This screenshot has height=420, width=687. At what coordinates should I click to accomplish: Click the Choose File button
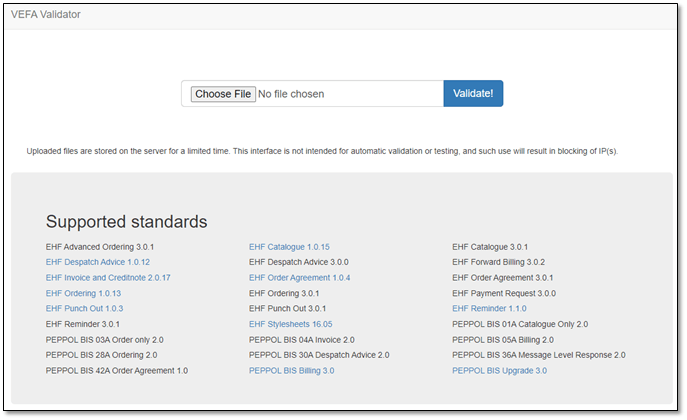click(222, 94)
